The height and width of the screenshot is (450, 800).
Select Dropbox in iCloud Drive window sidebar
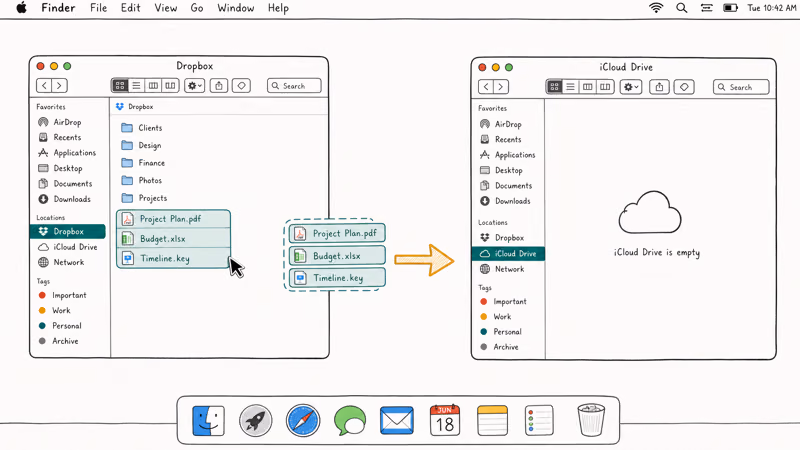502,238
